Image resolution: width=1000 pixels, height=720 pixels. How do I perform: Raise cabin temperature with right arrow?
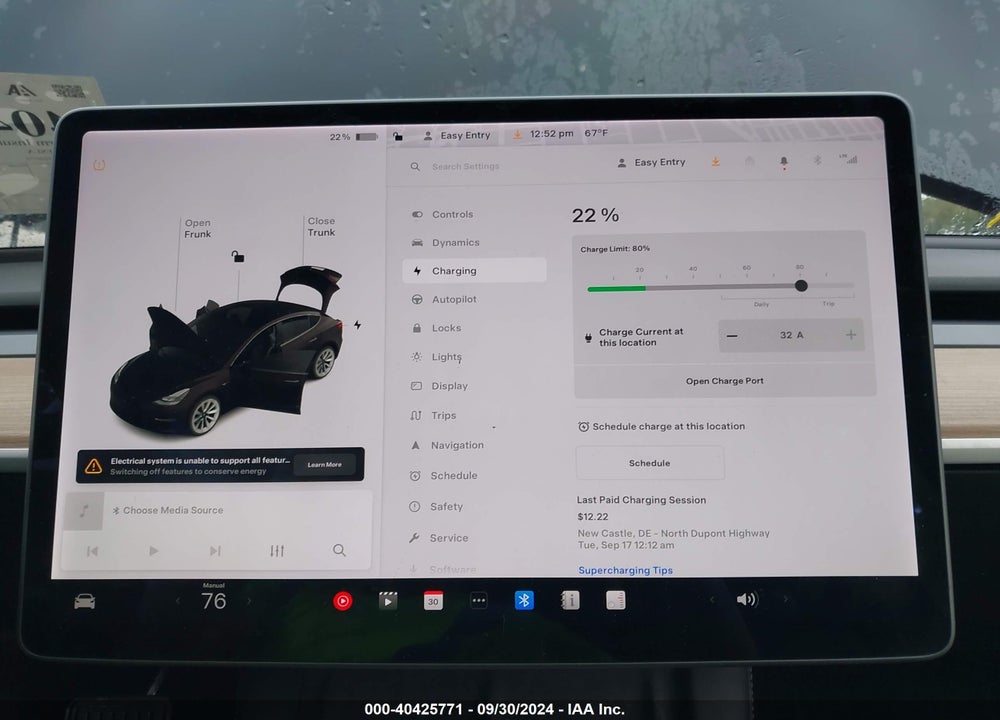(249, 601)
